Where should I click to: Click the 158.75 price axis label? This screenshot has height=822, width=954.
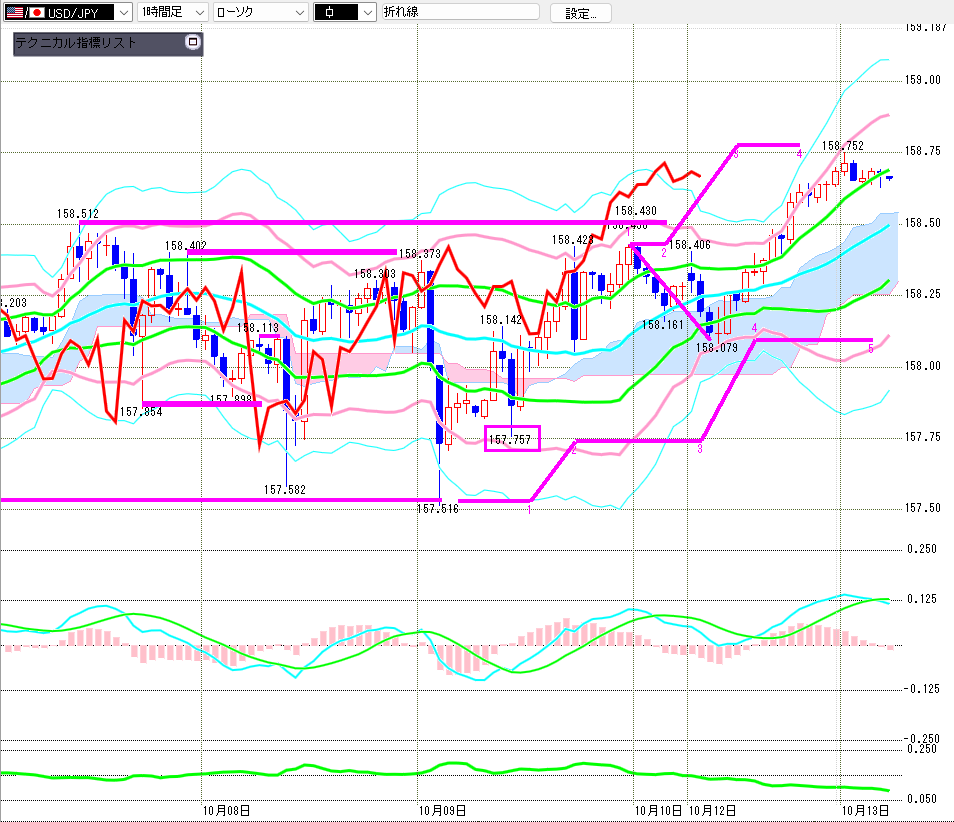coord(922,151)
